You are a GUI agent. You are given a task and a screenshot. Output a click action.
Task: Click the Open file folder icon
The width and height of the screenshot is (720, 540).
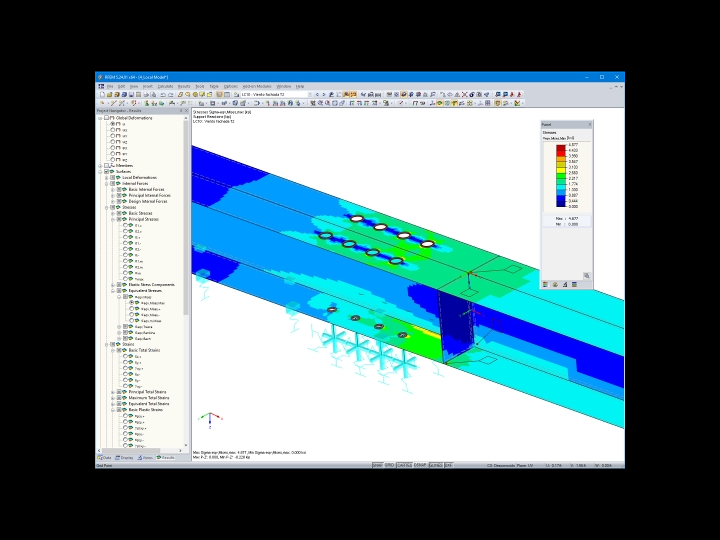pyautogui.click(x=109, y=95)
